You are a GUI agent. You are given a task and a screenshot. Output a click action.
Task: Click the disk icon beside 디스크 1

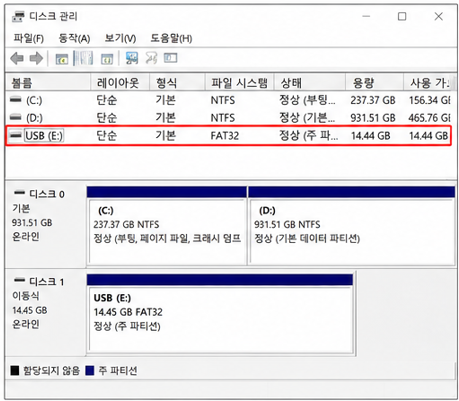coord(20,280)
